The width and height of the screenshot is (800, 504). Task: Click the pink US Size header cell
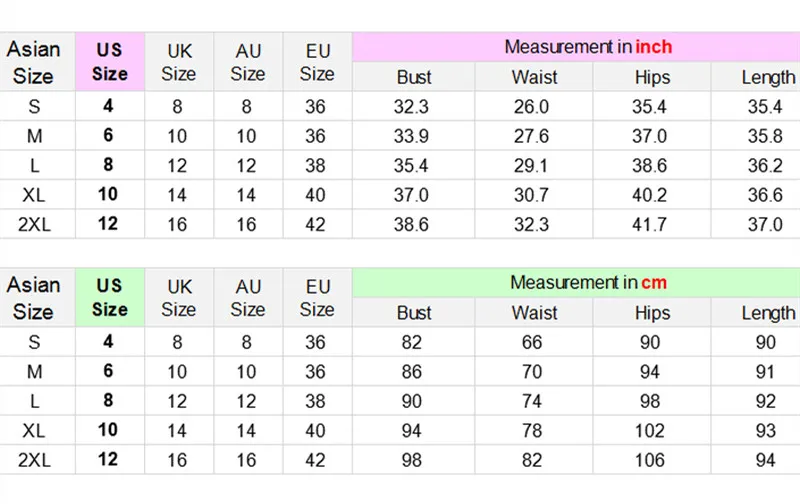click(110, 61)
